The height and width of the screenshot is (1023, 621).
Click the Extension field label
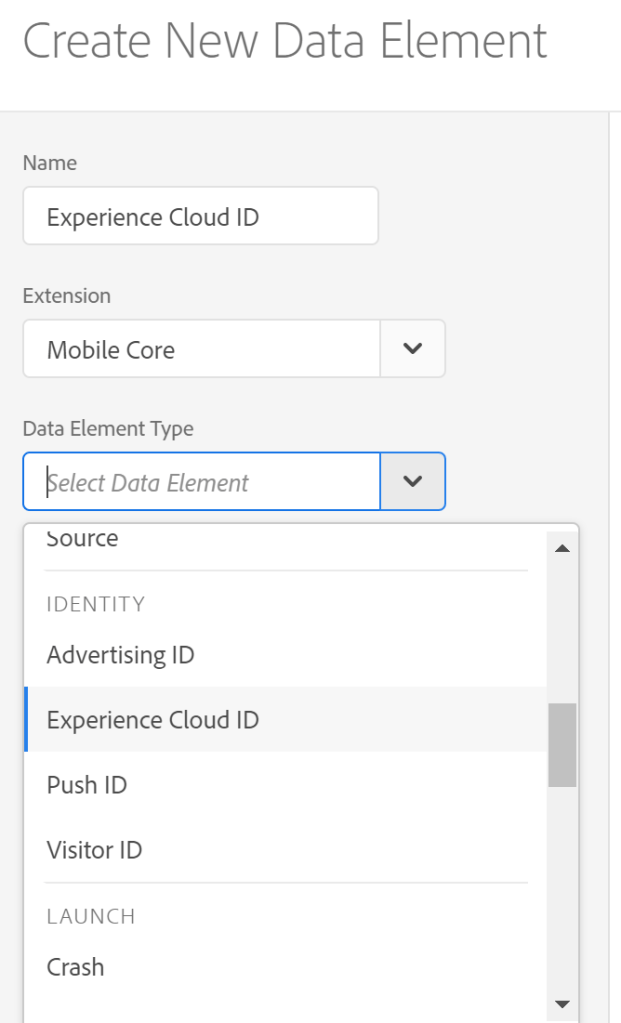(x=66, y=296)
